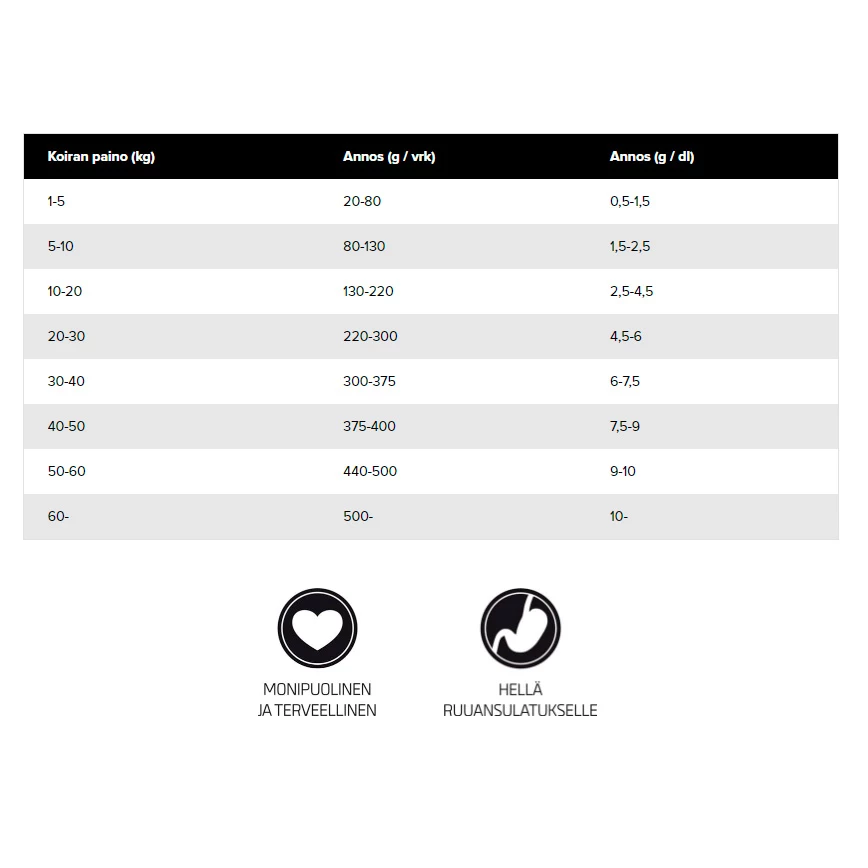Select the 1-5 kg weight cell
The width and height of the screenshot is (868, 868).
(56, 202)
